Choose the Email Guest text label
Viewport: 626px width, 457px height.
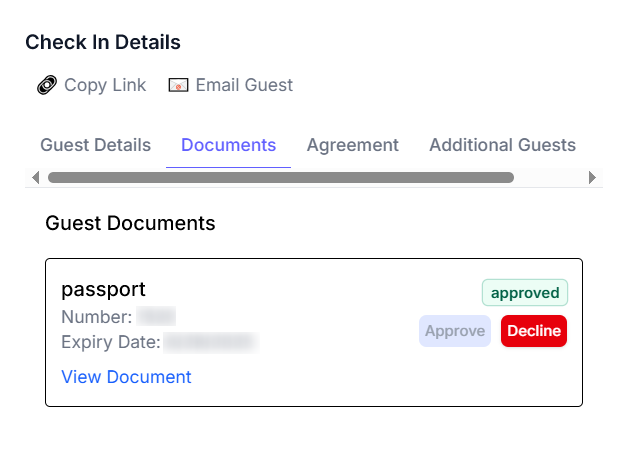coord(244,85)
